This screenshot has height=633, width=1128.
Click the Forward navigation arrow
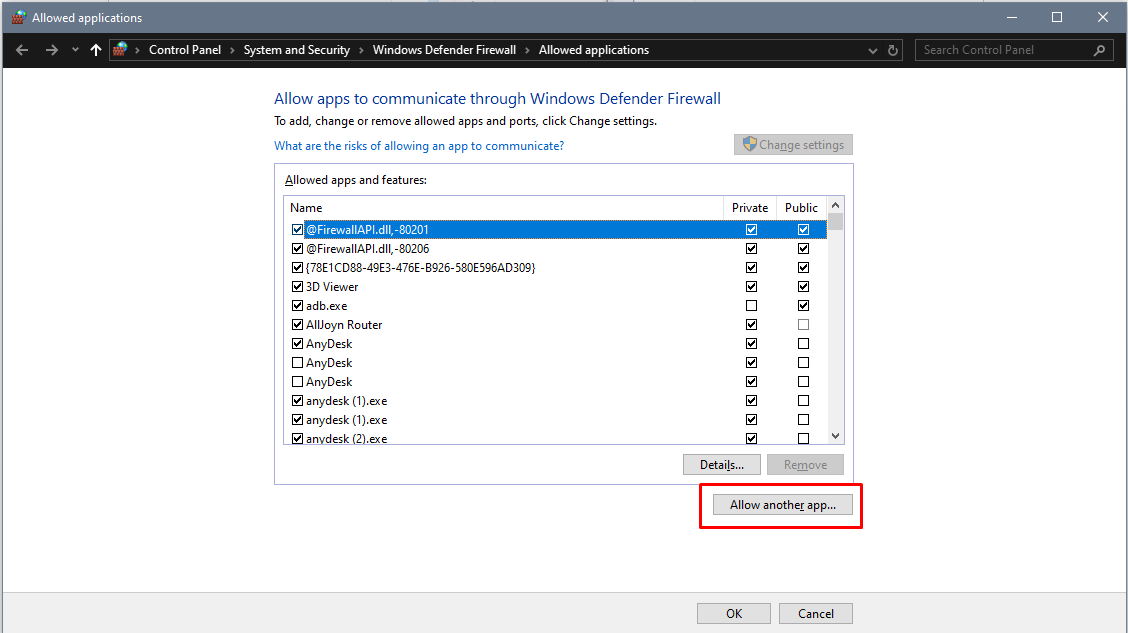point(52,50)
